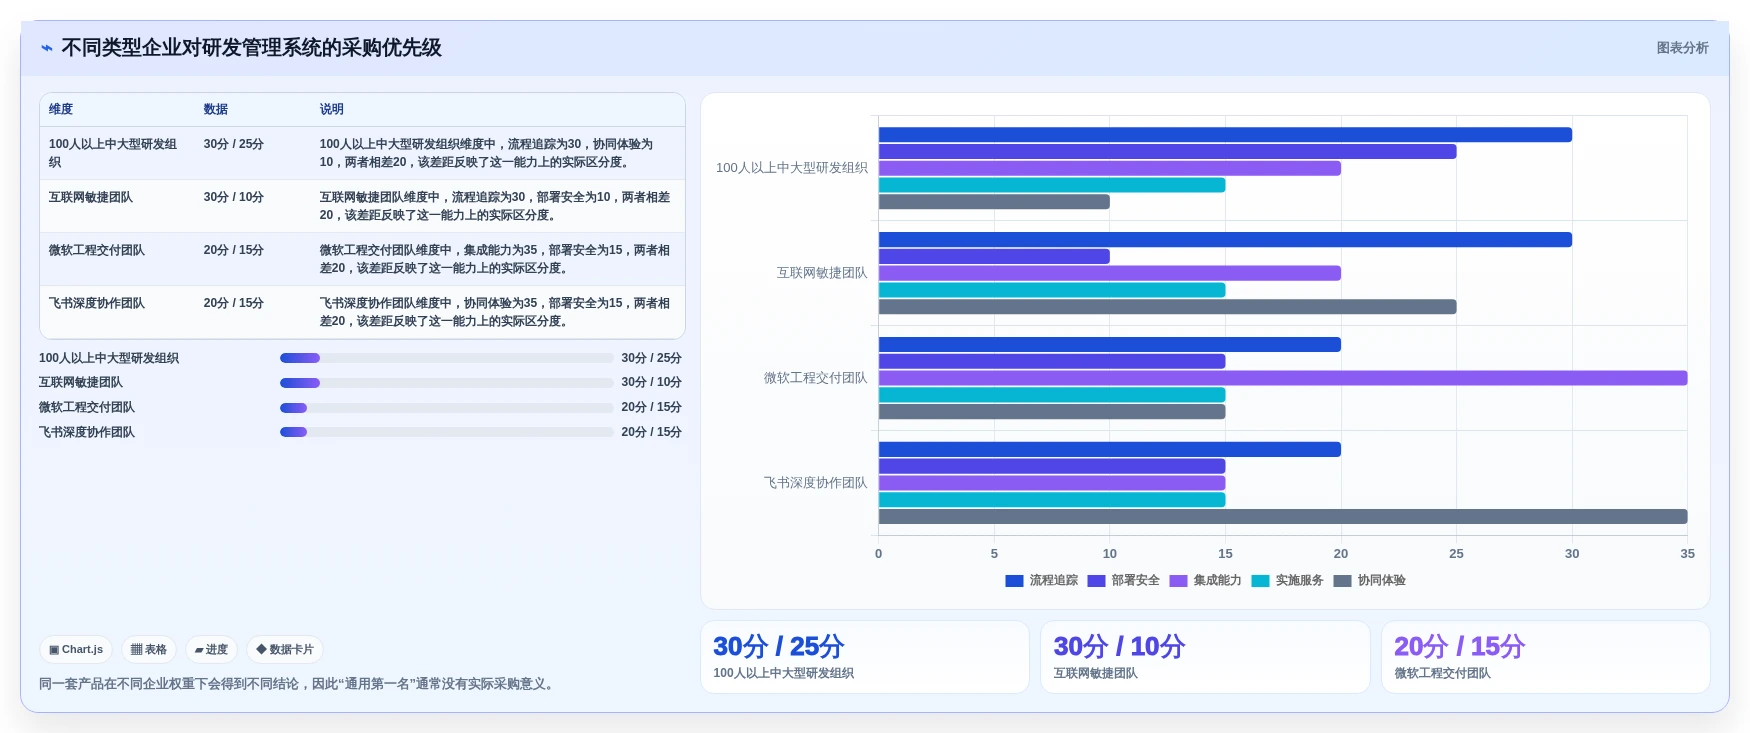Click the 表格 chip

[149, 649]
